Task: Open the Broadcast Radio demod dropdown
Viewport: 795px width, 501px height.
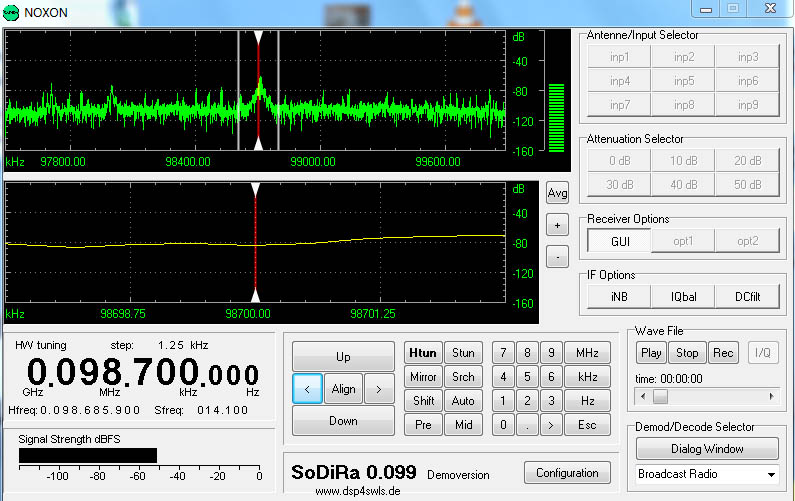Action: click(708, 474)
